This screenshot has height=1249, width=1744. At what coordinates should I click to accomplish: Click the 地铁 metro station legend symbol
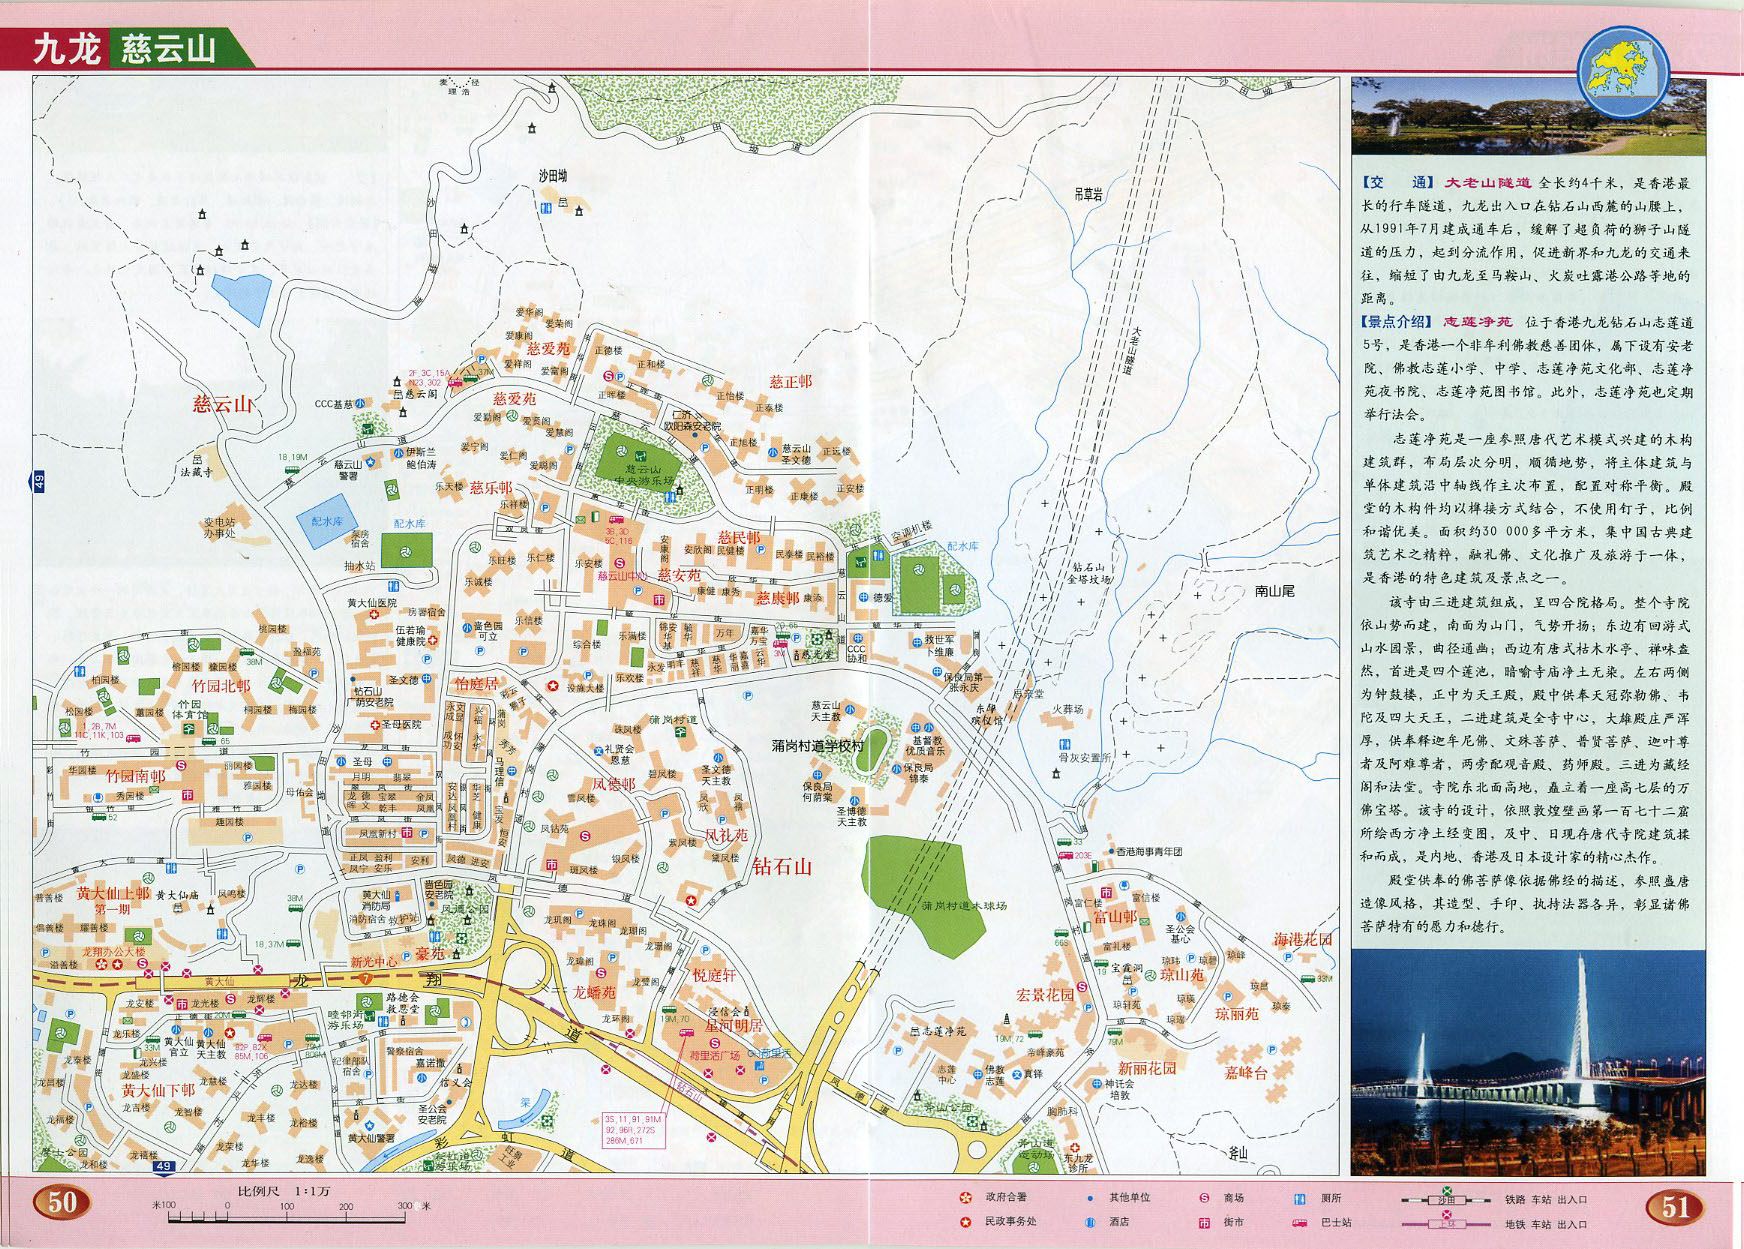[1447, 1222]
